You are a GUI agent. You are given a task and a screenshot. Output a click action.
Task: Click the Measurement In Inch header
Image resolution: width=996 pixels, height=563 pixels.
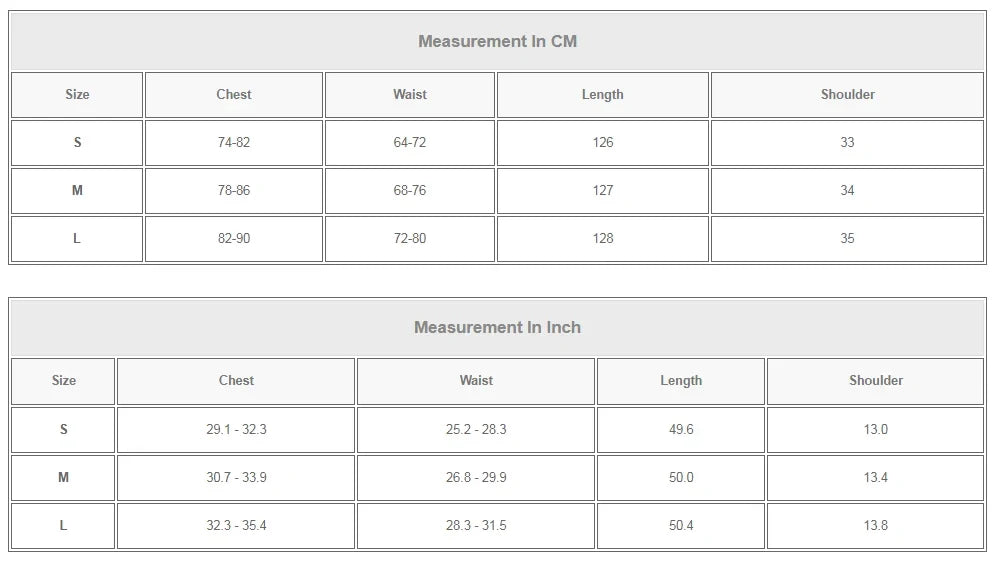point(497,327)
